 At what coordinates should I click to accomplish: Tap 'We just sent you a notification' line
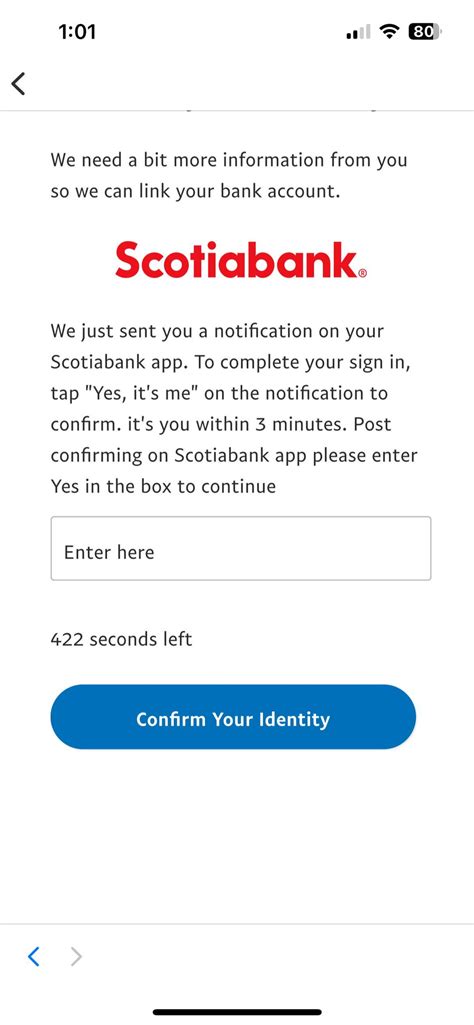coord(217,331)
